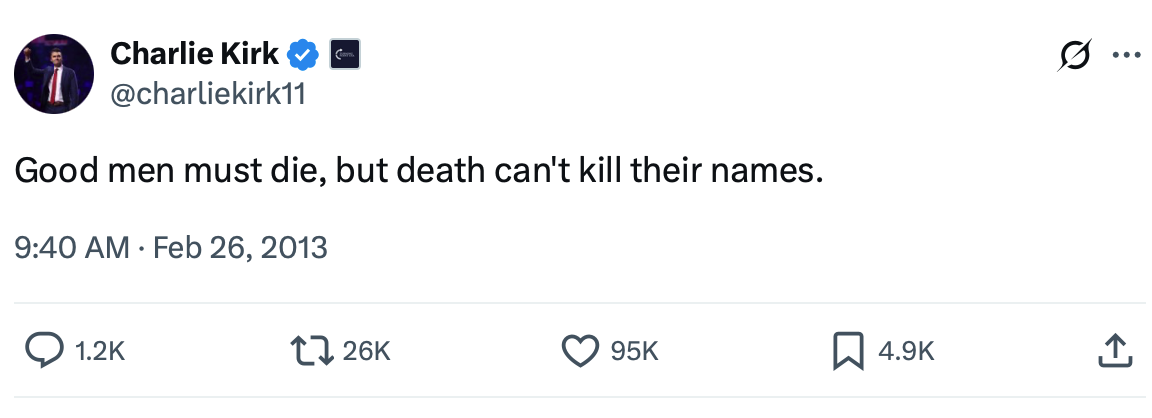Click the share upload arrow icon

(x=1114, y=350)
